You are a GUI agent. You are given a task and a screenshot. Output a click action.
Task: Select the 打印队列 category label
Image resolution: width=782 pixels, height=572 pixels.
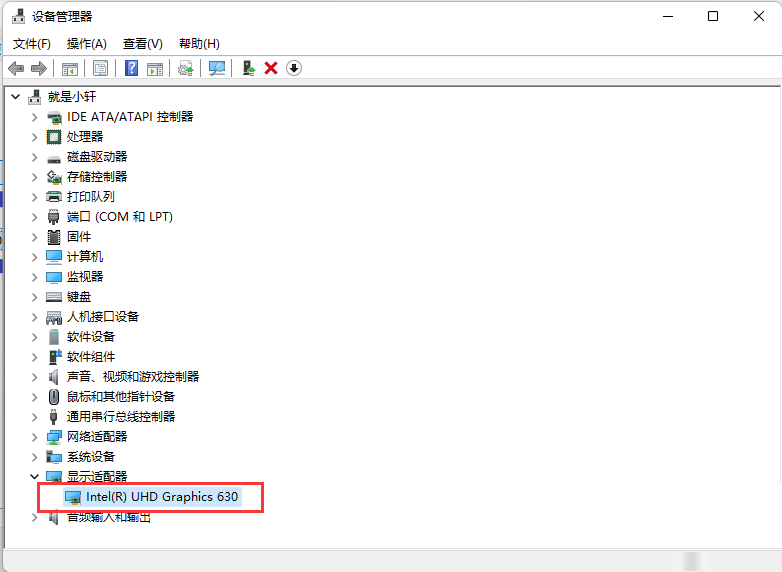click(x=91, y=196)
